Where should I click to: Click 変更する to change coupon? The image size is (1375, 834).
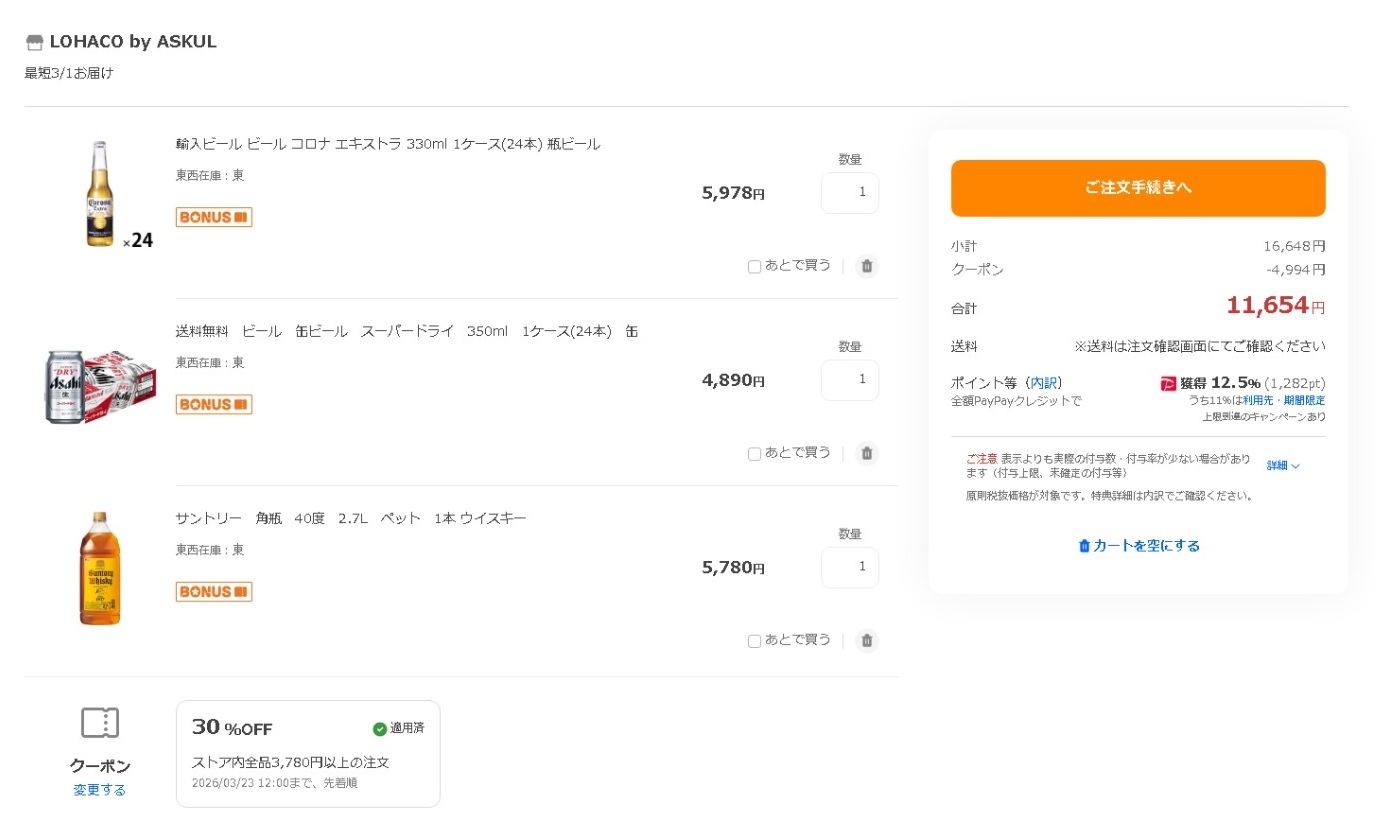point(100,790)
